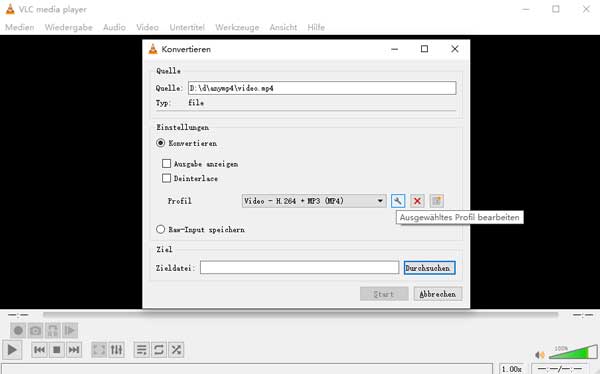Skip to next media track
Viewport: 600px width, 374px height.
[x=74, y=350]
